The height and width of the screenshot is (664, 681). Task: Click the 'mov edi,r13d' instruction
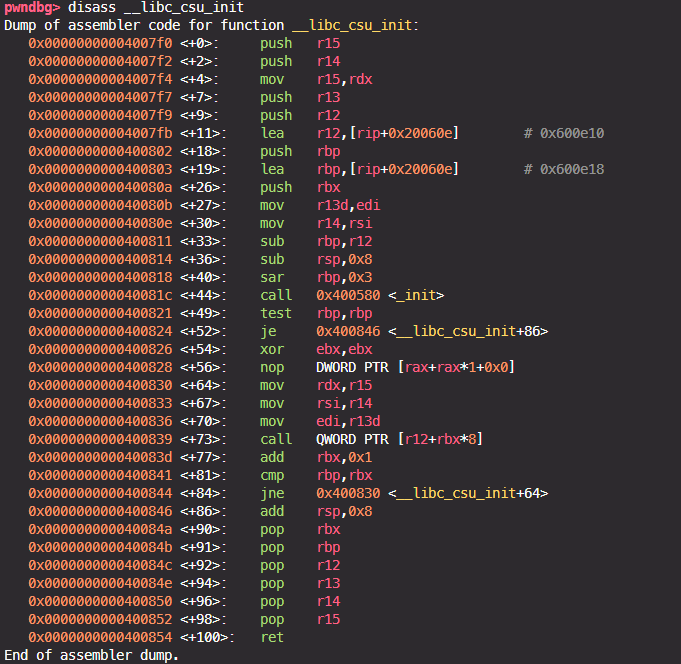pyautogui.click(x=320, y=421)
